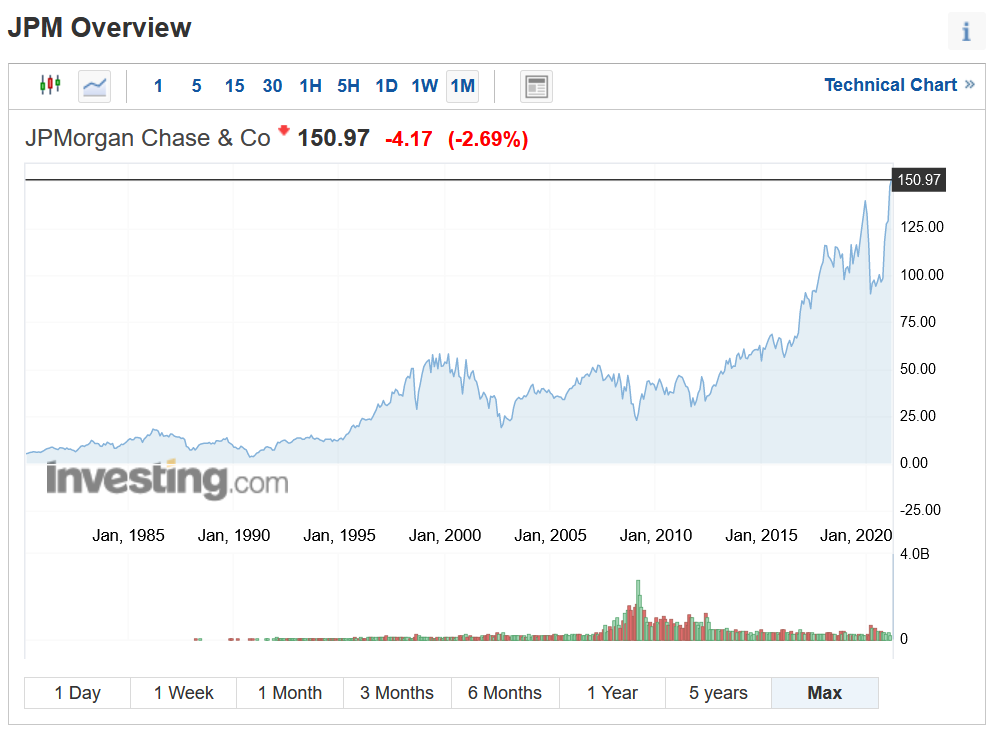Click the Jan, 2010 axis label
The image size is (997, 736).
click(656, 535)
